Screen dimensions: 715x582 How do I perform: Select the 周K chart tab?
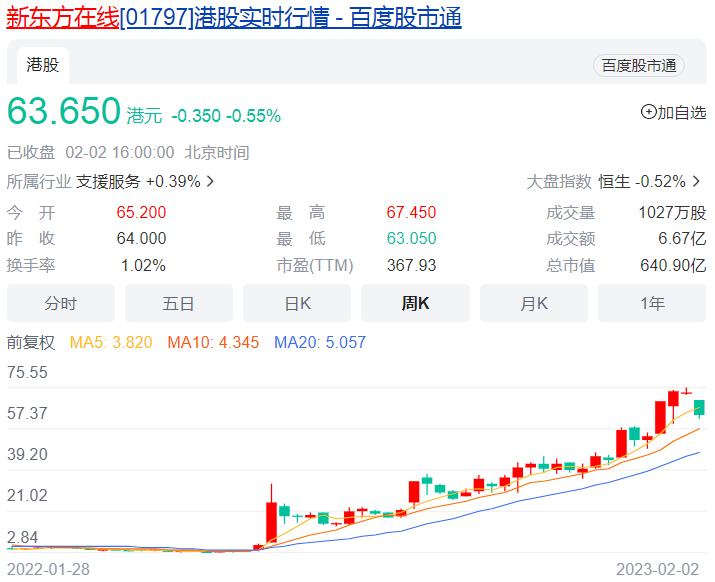(x=415, y=303)
